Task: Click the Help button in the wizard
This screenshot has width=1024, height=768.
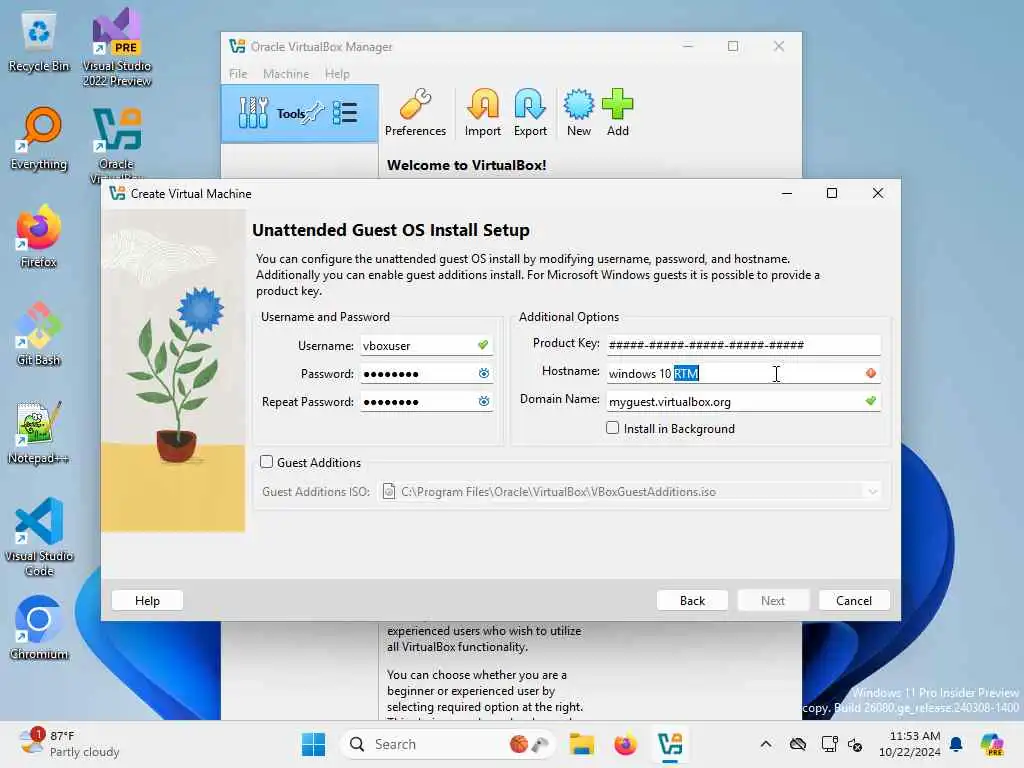Action: click(147, 600)
